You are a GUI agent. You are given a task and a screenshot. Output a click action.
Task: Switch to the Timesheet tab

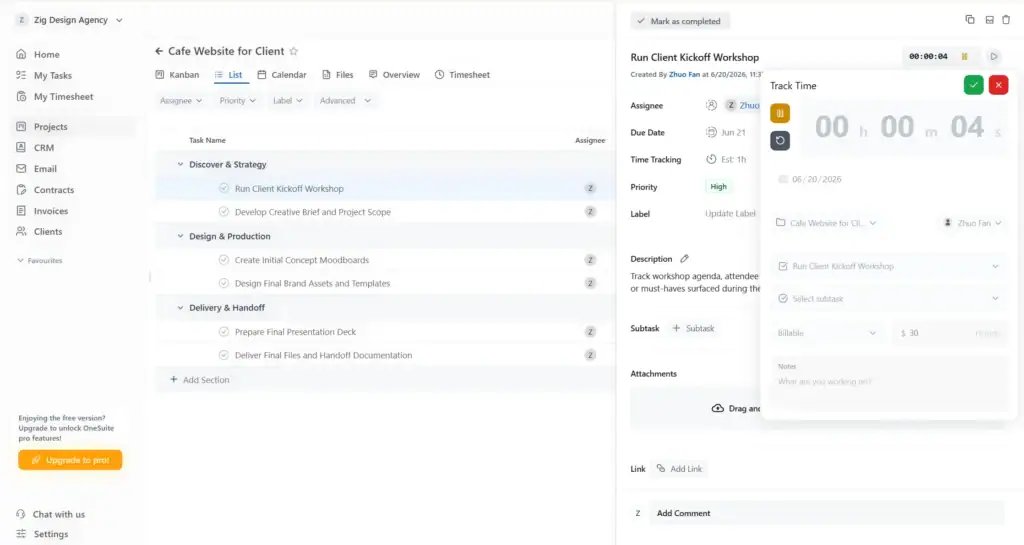[x=462, y=75]
